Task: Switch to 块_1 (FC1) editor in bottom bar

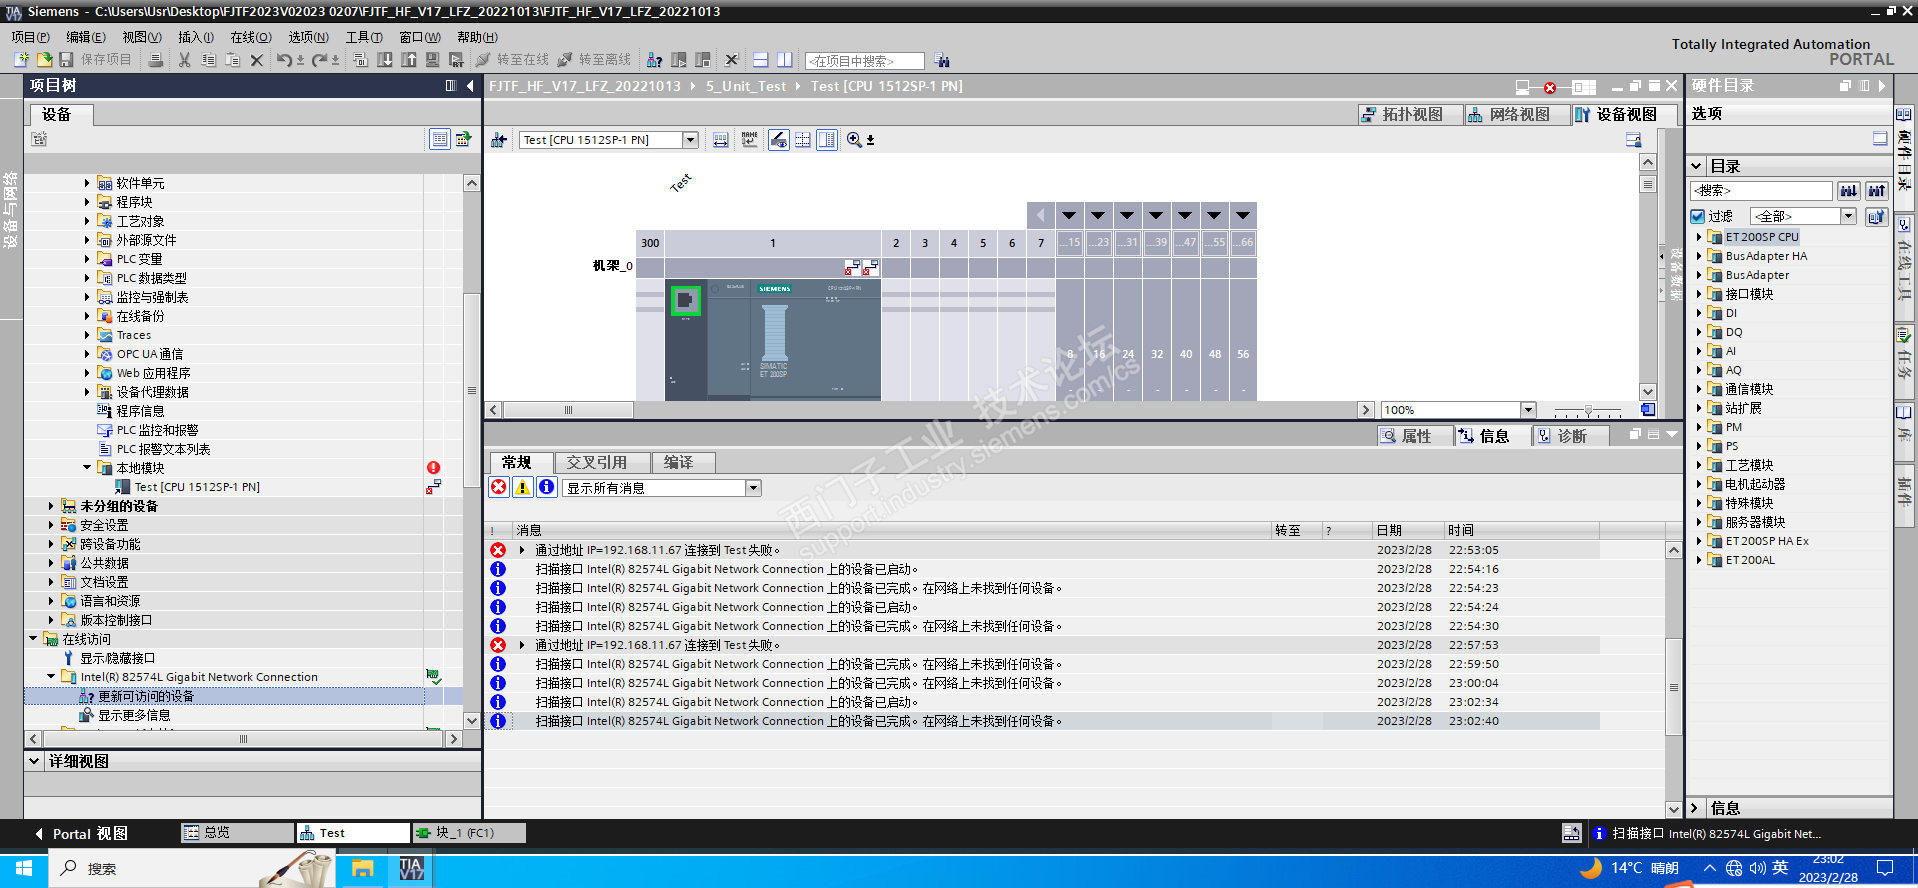Action: (469, 833)
